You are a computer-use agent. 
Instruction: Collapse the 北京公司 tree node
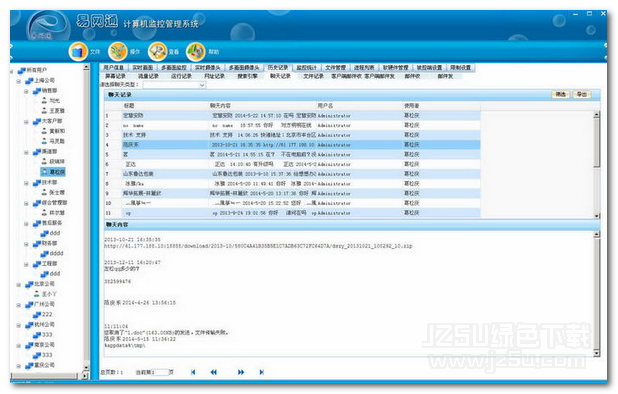tap(19, 284)
